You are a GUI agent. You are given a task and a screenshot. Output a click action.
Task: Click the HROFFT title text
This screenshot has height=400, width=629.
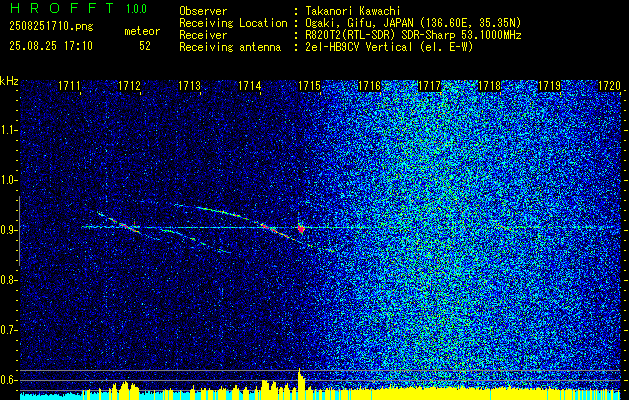pyautogui.click(x=62, y=8)
